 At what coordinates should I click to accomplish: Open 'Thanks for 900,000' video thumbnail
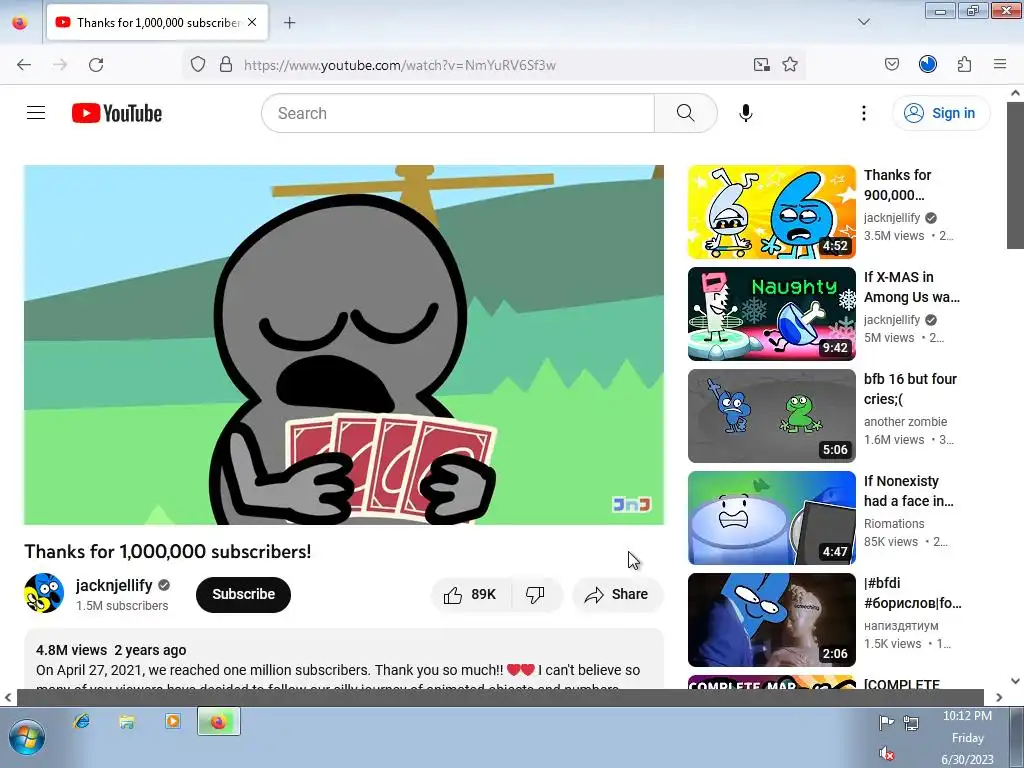coord(771,212)
